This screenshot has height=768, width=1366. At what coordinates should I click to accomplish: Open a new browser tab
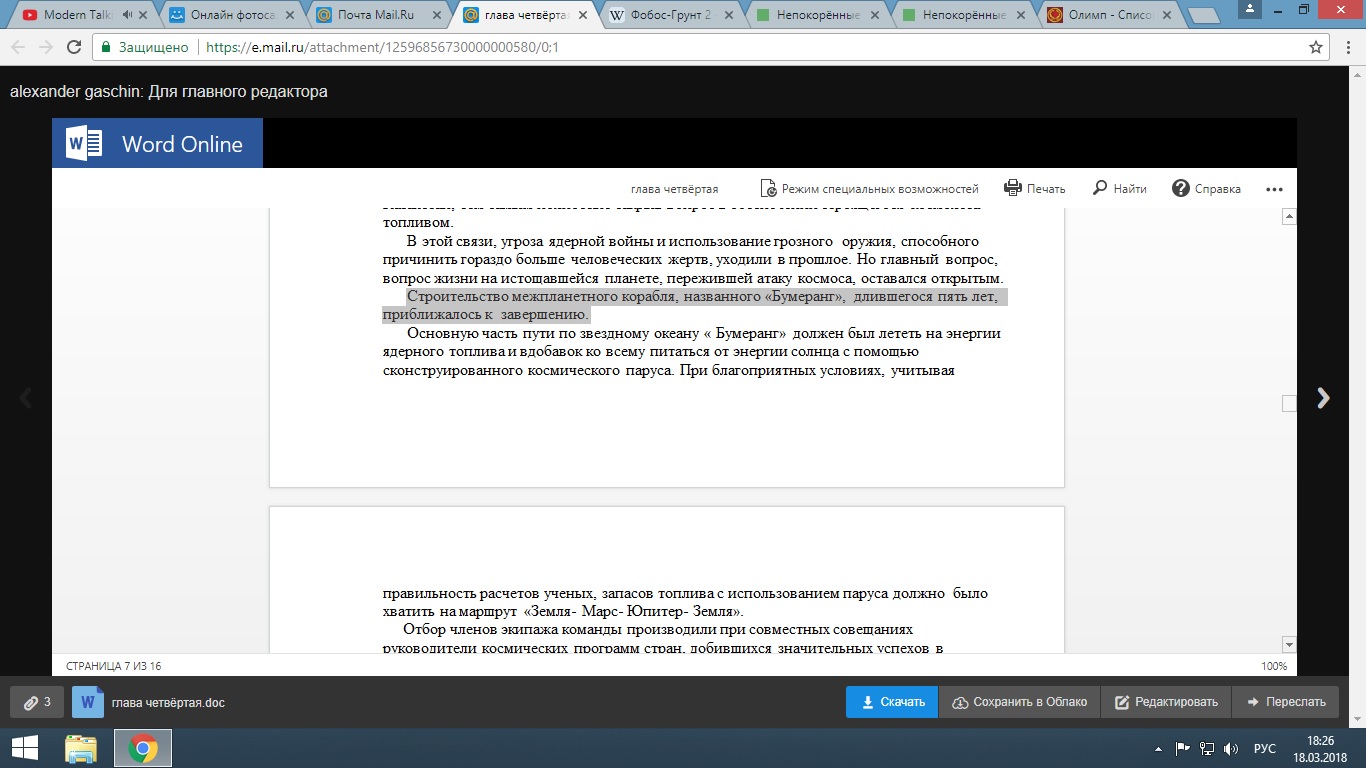pos(1203,16)
